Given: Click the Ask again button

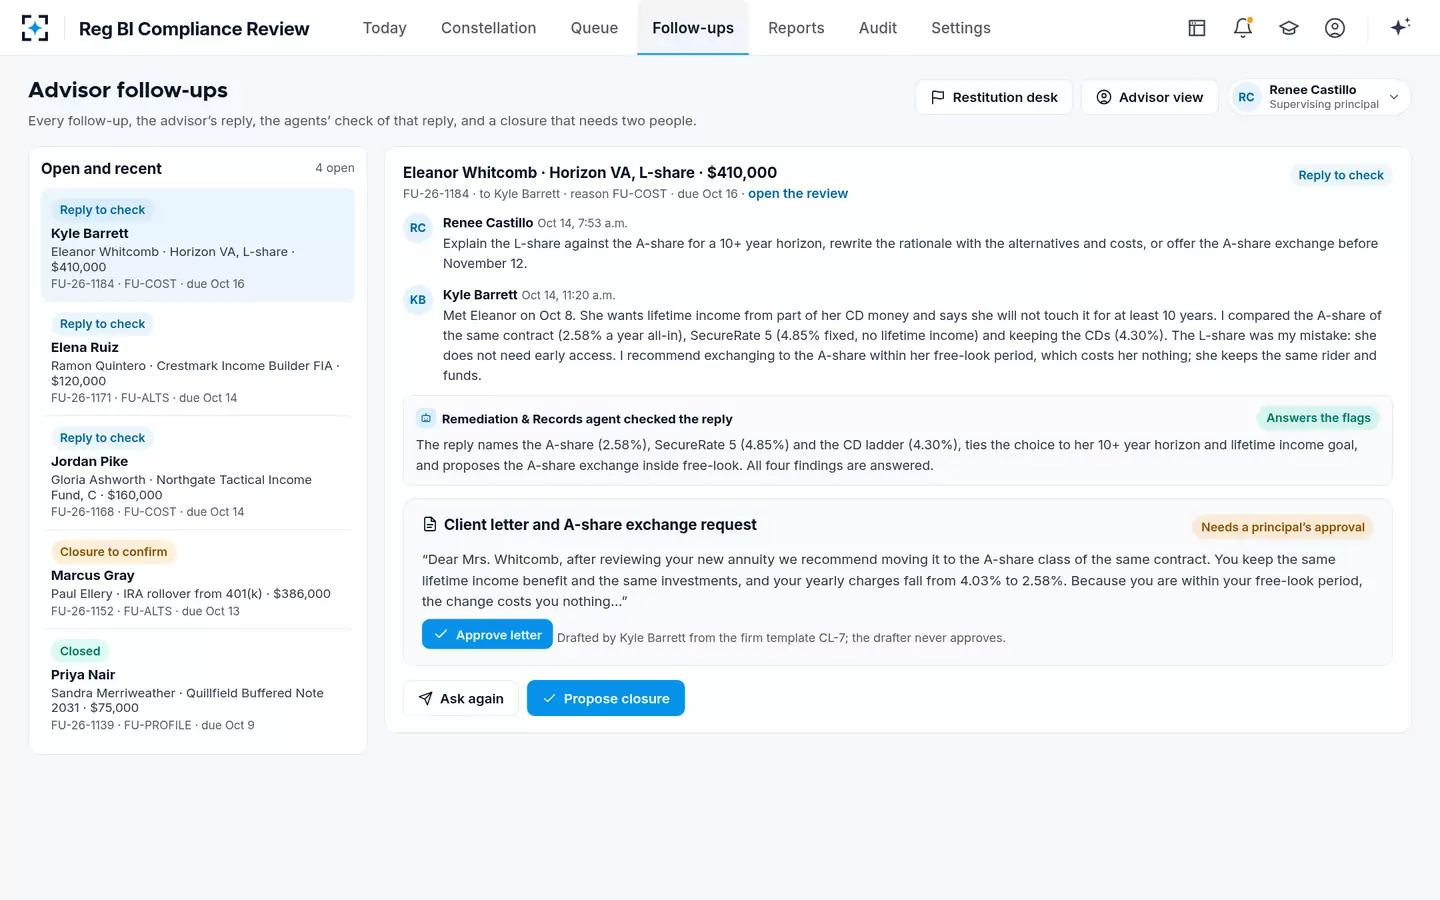Looking at the screenshot, I should [x=461, y=698].
